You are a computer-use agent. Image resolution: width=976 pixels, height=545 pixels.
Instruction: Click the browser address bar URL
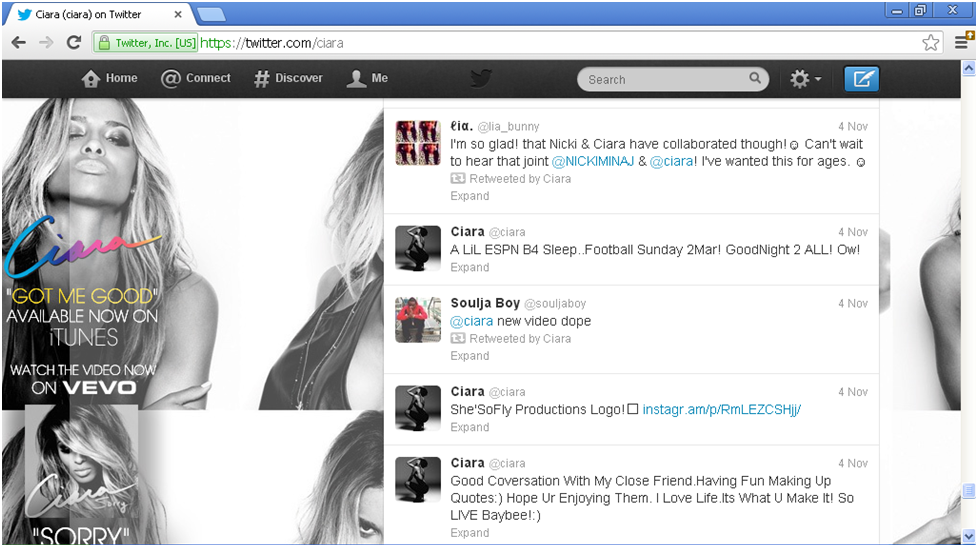[x=271, y=43]
